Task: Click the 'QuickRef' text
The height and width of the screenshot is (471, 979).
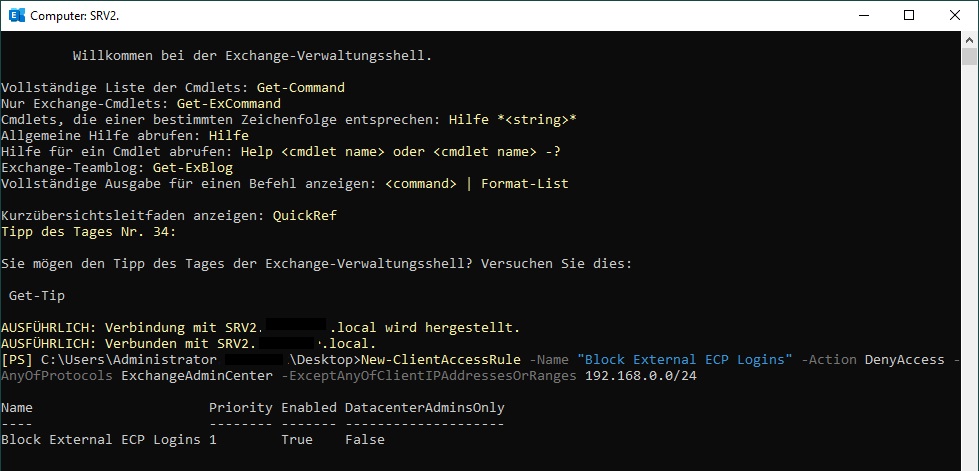Action: click(304, 216)
